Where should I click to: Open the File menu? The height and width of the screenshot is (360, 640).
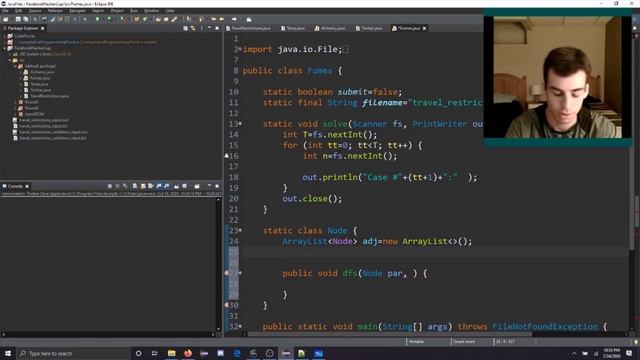[5, 11]
